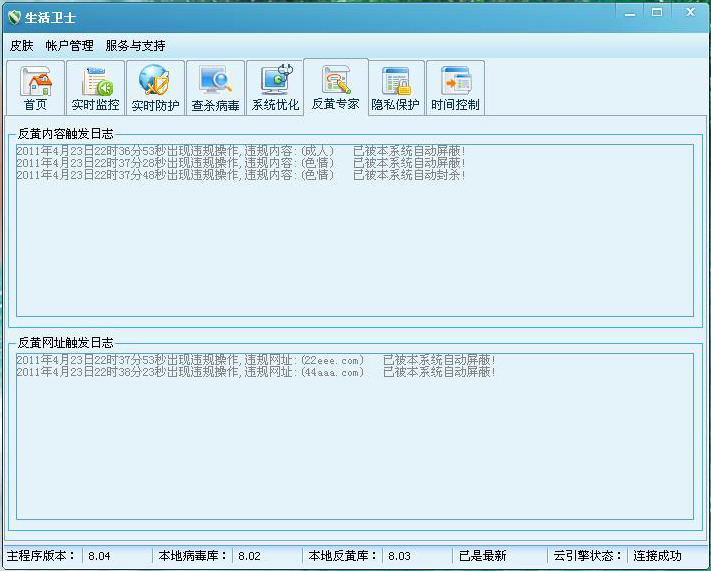Click the 连接成功 cloud engine status
711x571 pixels.
[x=657, y=556]
